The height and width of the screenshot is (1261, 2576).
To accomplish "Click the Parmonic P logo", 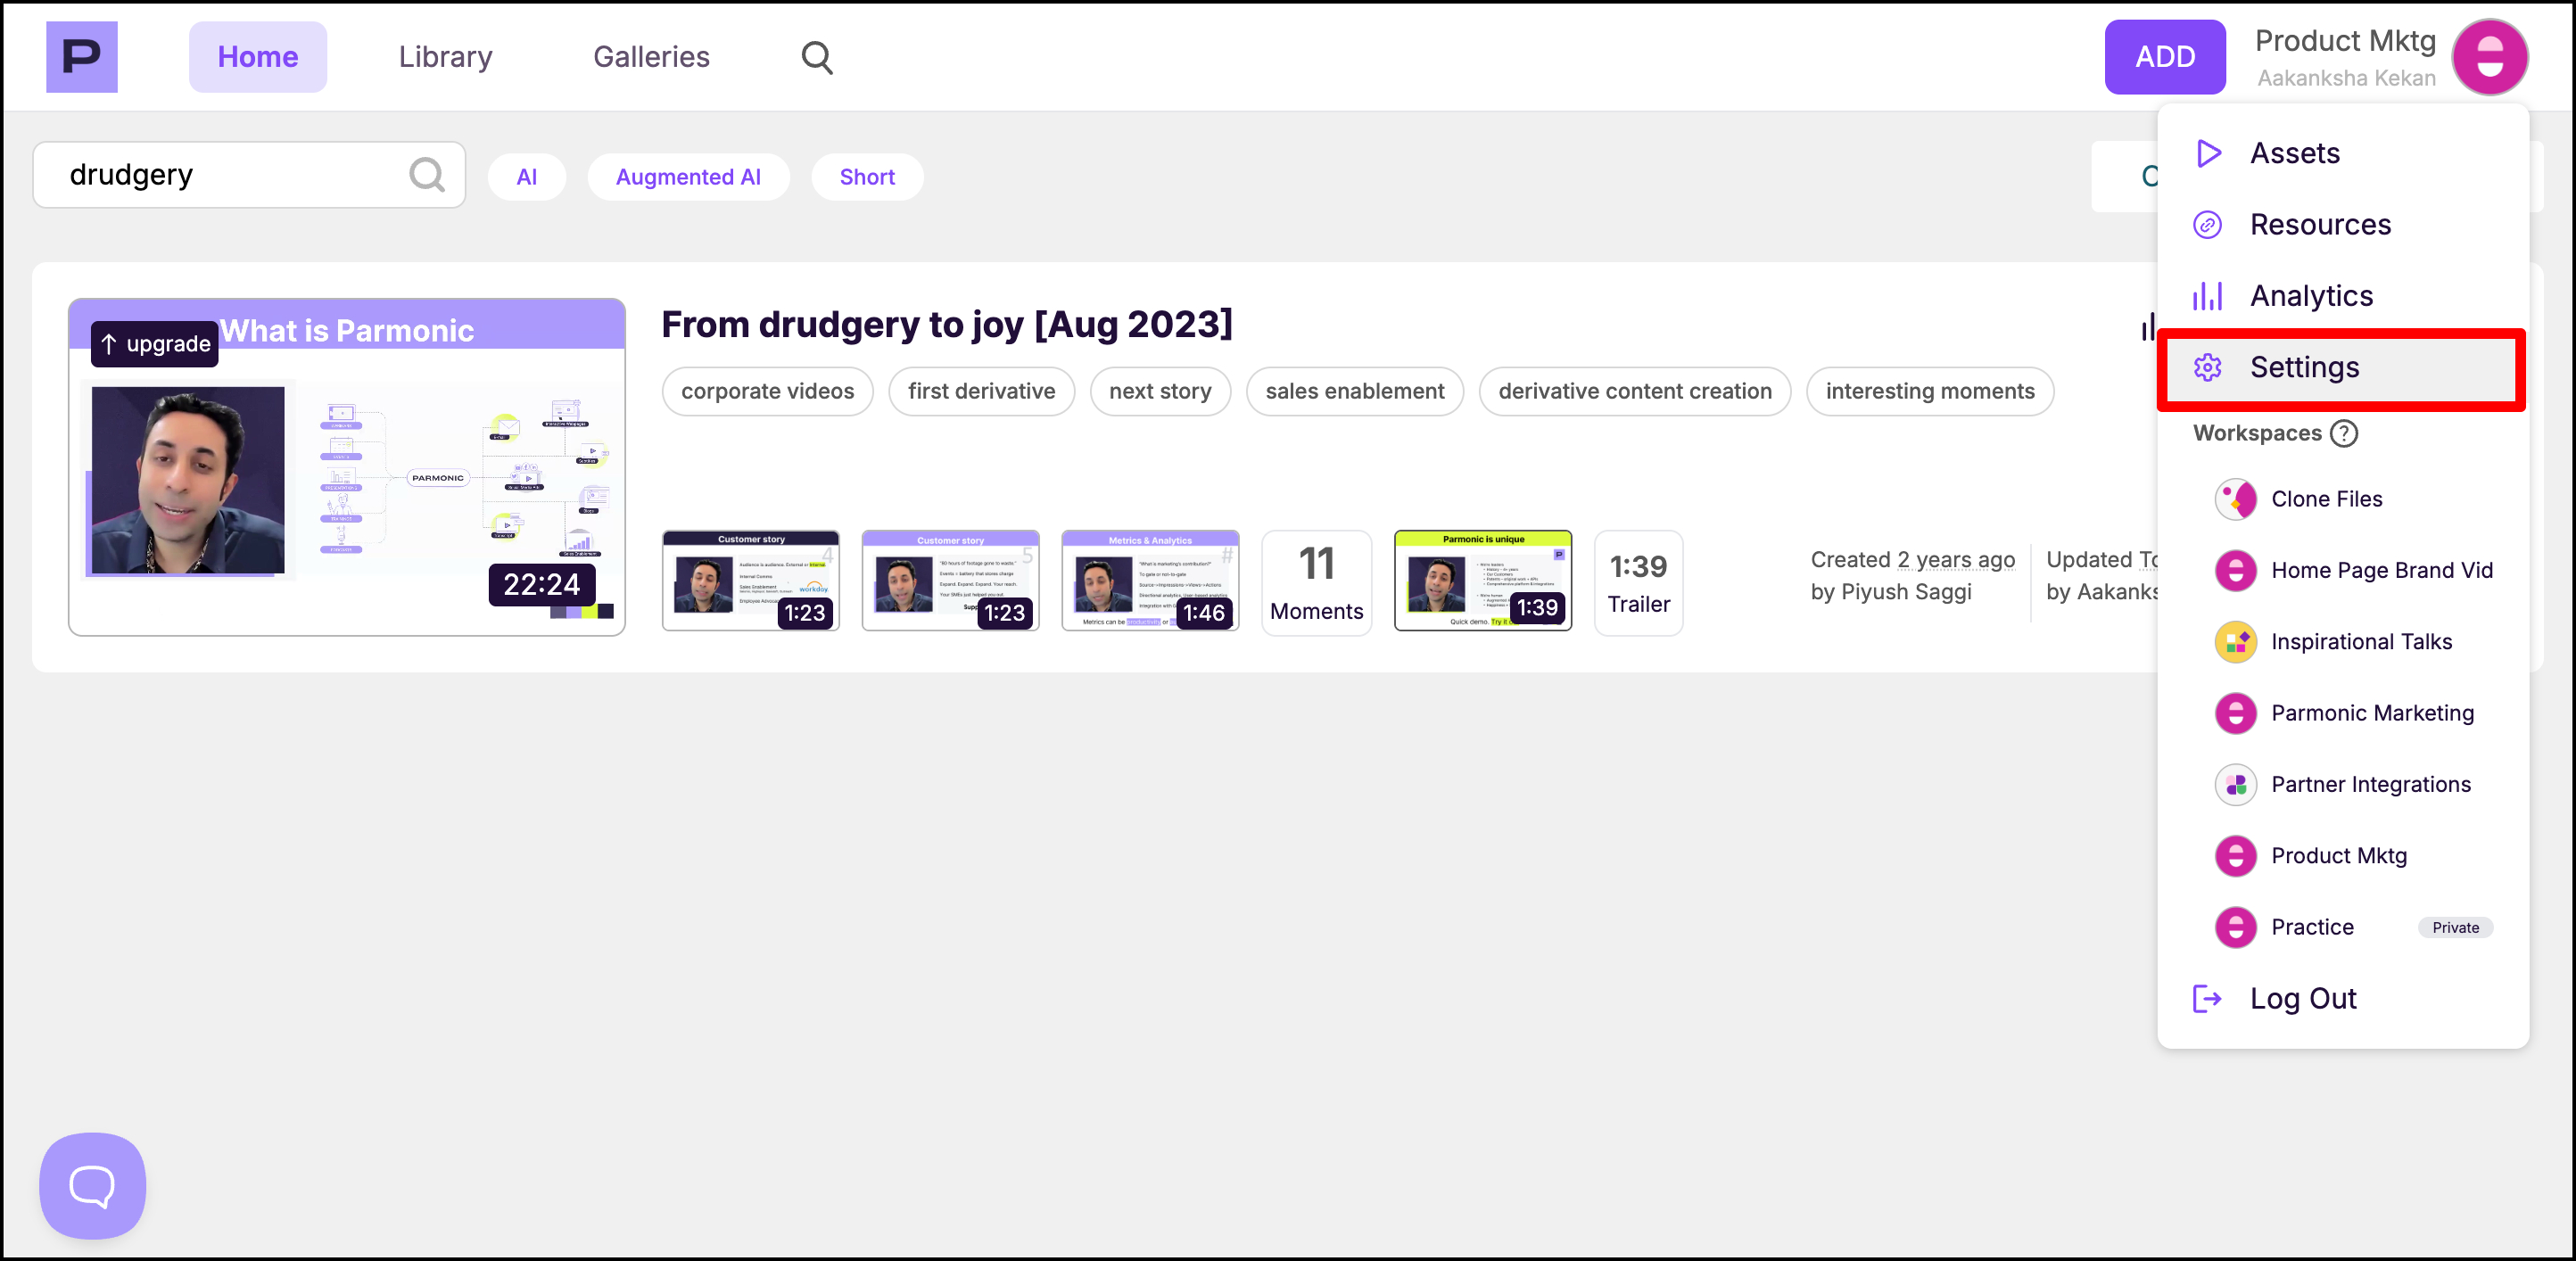I will point(81,57).
